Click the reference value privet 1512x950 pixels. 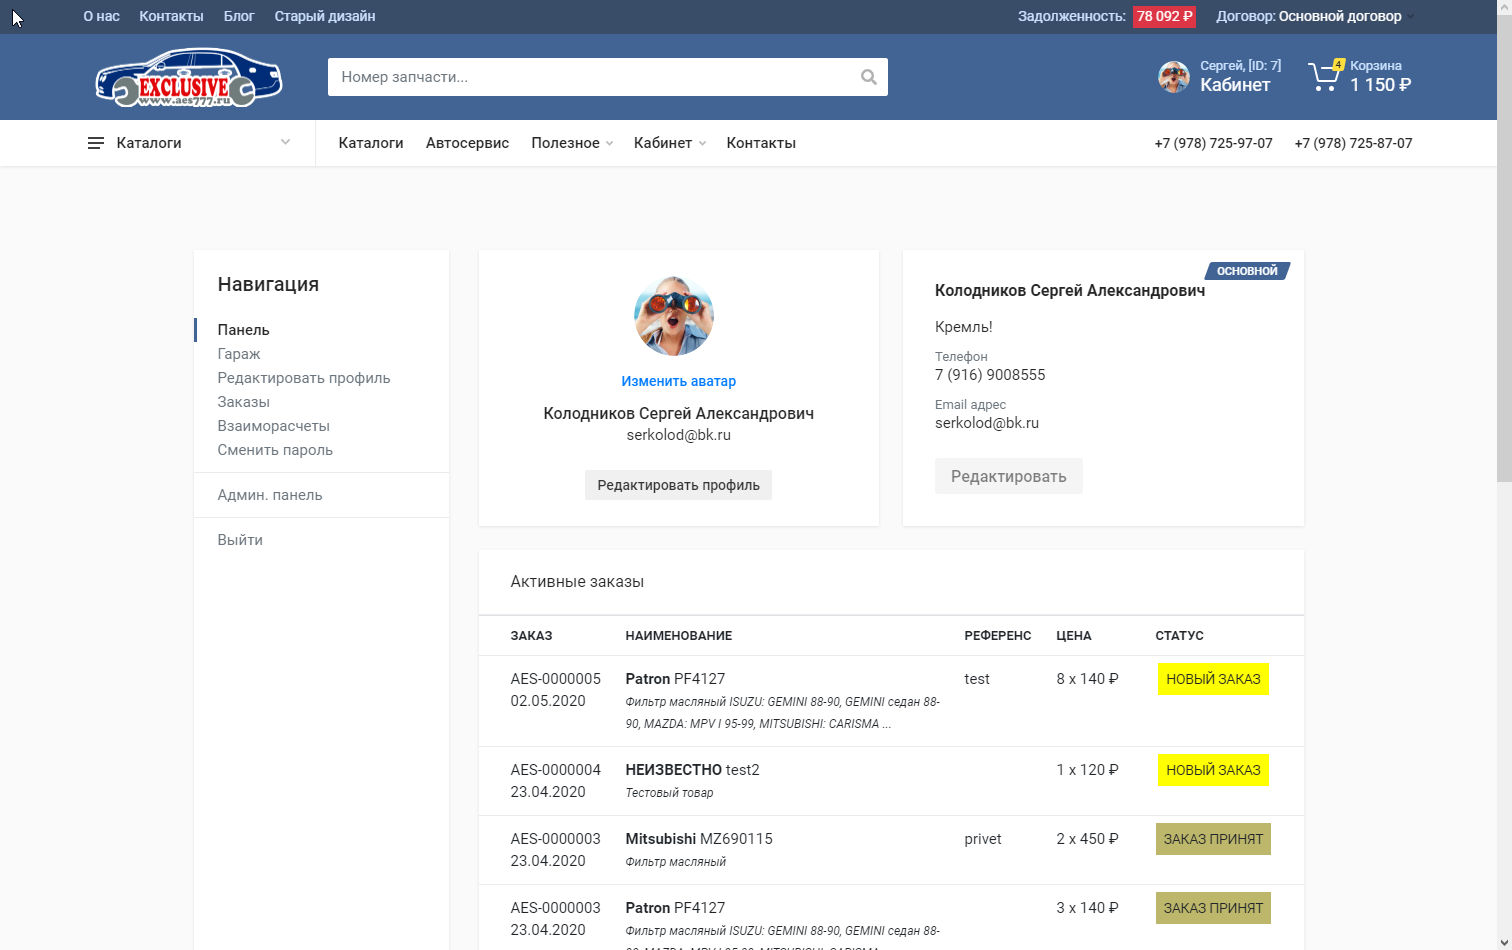click(x=983, y=839)
